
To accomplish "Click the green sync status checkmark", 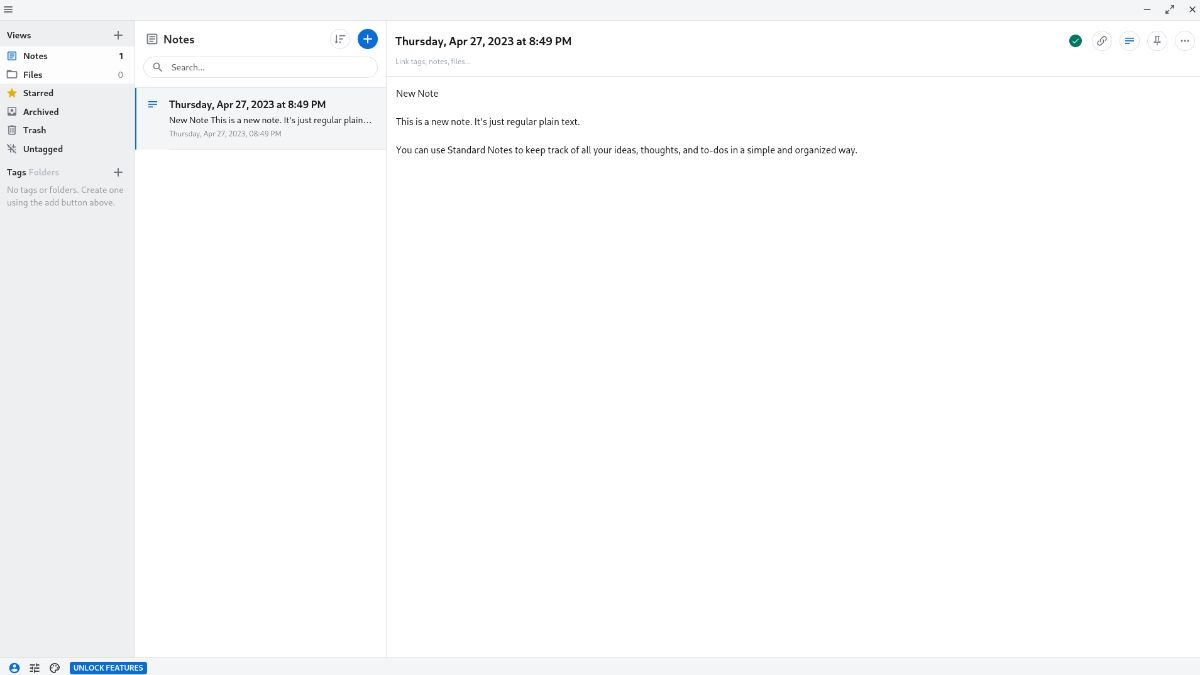I will point(1075,41).
